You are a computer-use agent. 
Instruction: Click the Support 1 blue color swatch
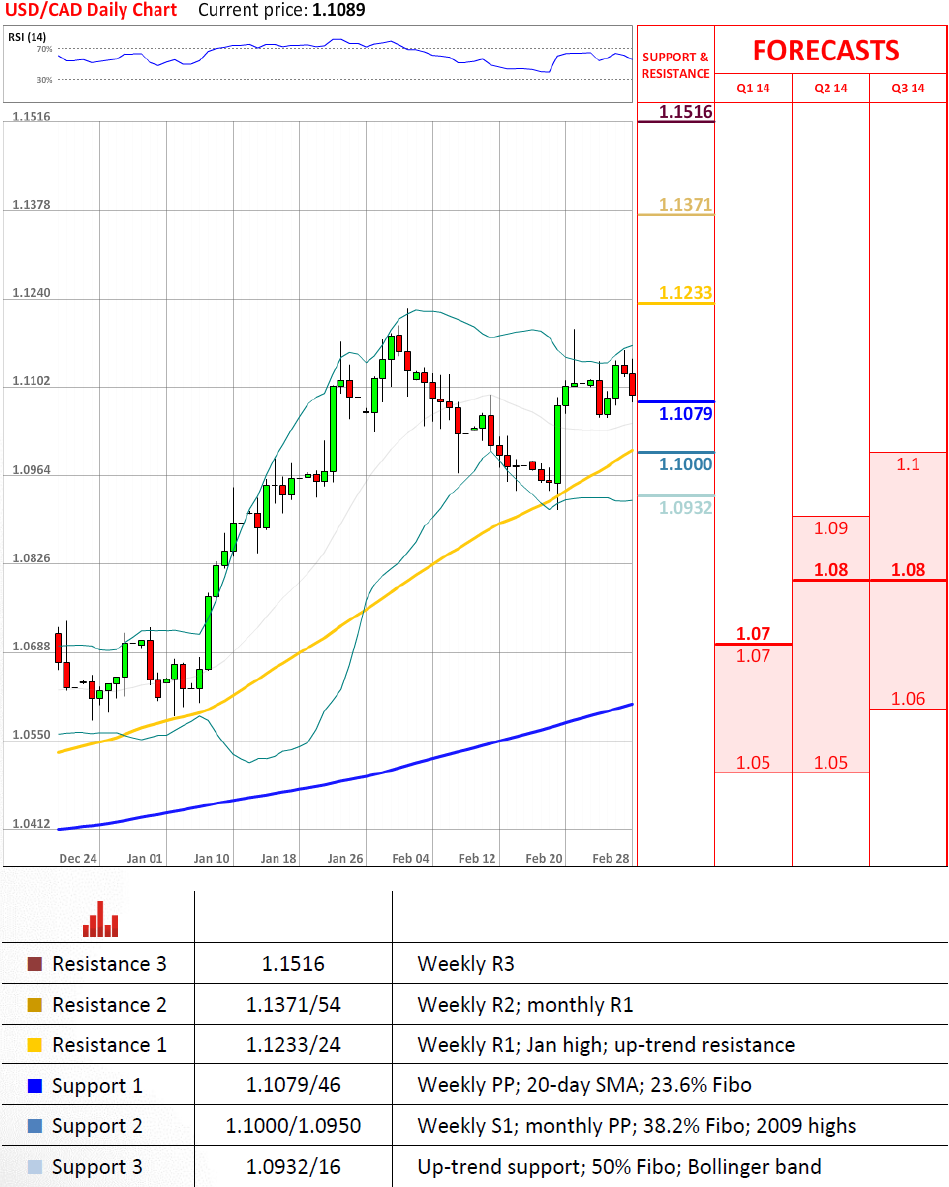[34, 1086]
